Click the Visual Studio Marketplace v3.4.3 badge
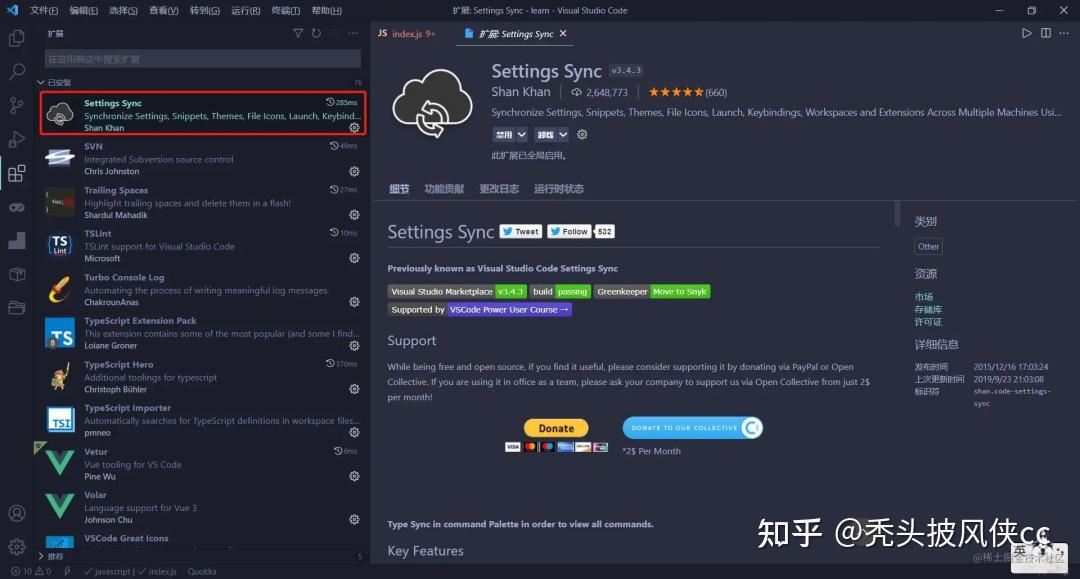 [457, 292]
